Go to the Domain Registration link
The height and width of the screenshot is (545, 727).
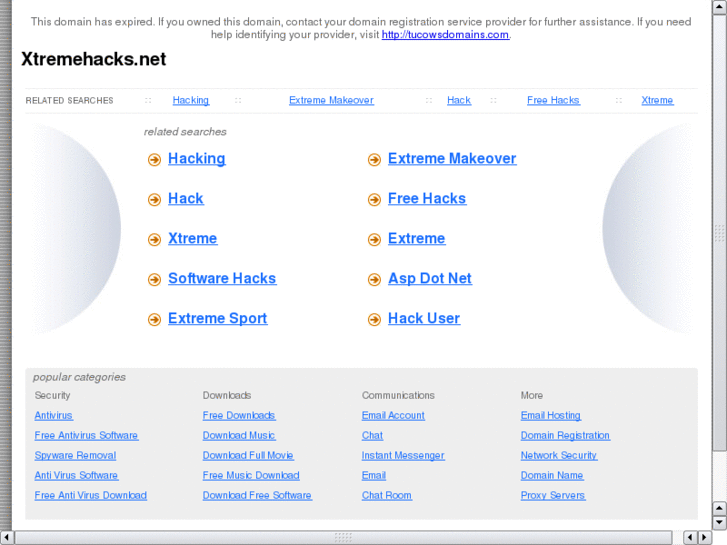565,436
